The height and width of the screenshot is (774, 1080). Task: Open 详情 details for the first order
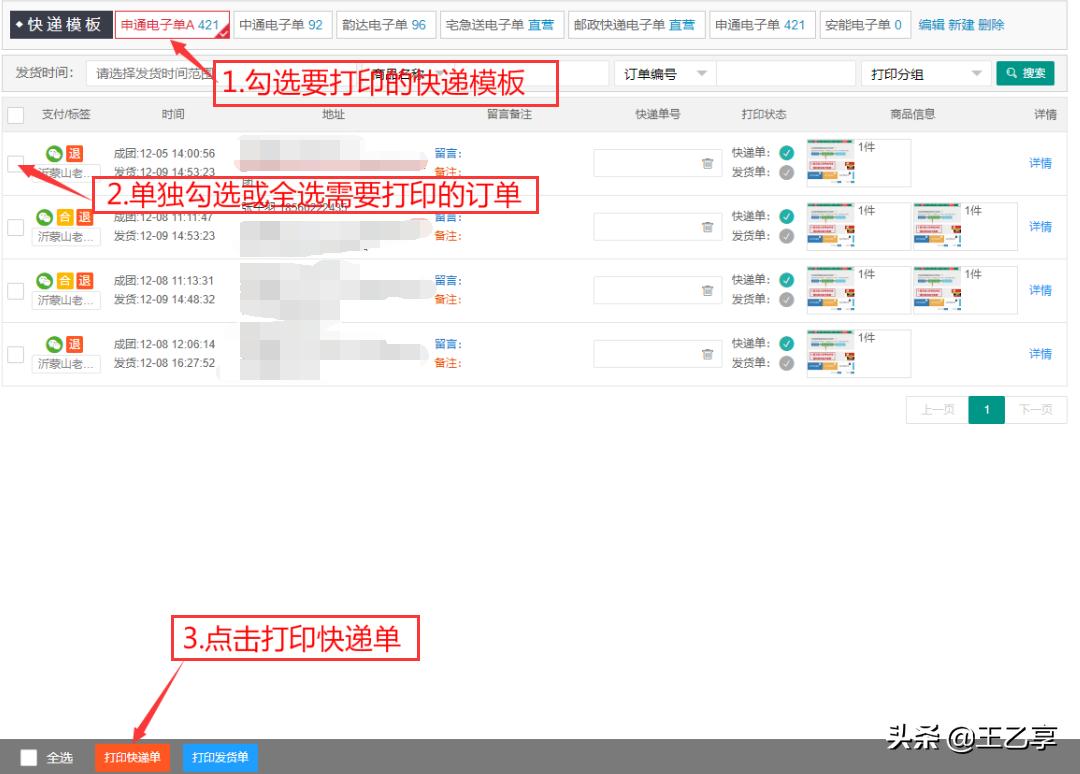1040,163
